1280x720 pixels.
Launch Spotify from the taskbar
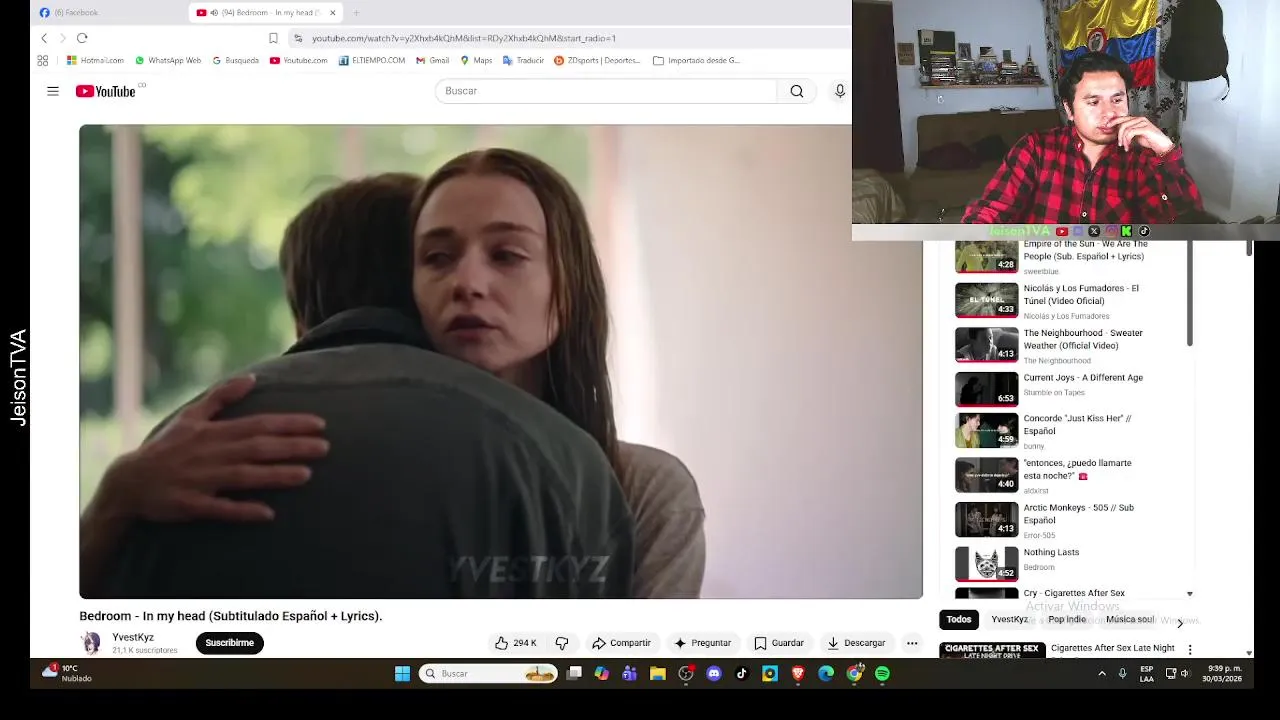pyautogui.click(x=882, y=674)
